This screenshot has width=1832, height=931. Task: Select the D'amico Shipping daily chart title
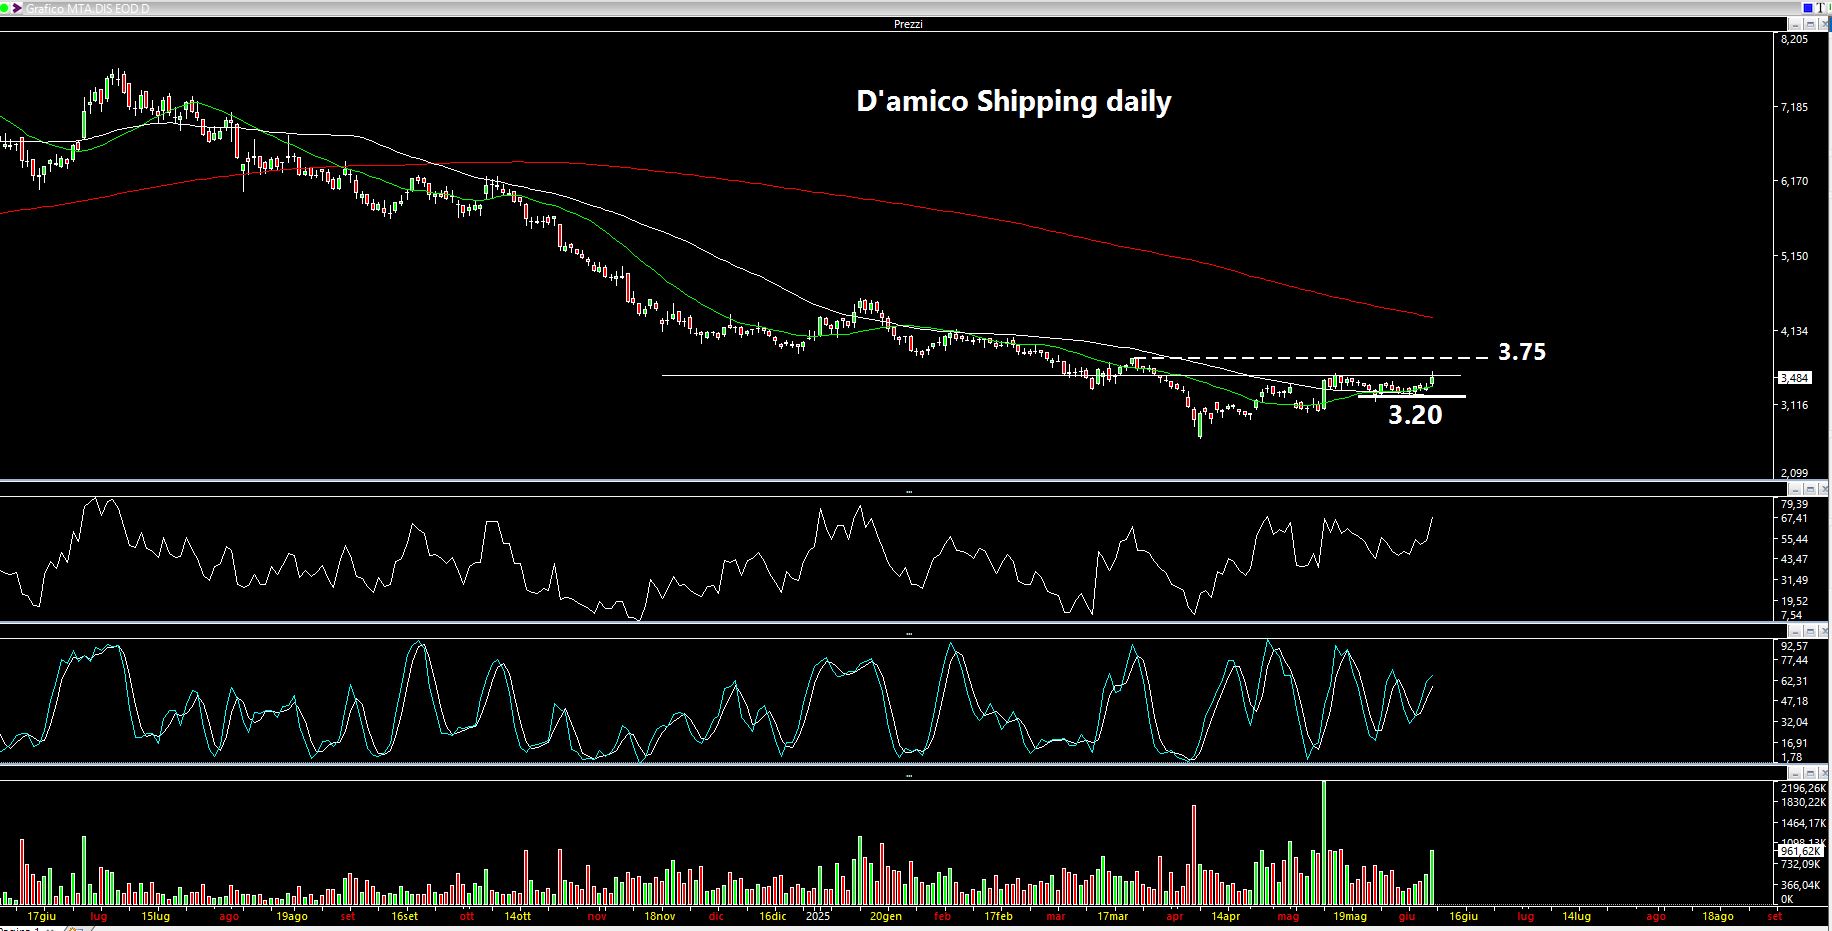1014,101
